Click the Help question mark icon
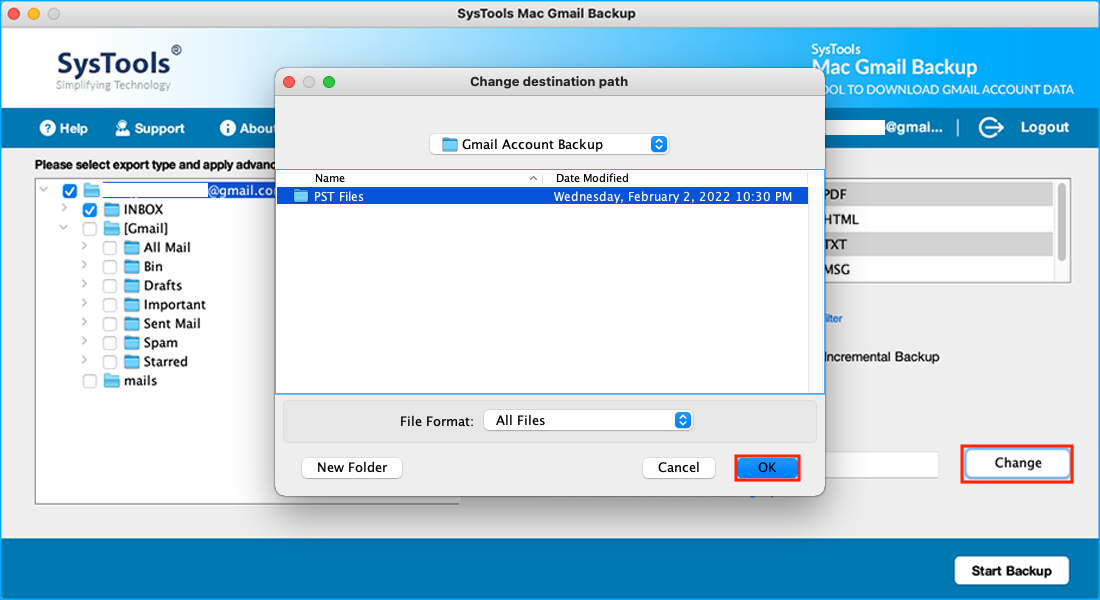The width and height of the screenshot is (1100, 600). click(47, 128)
